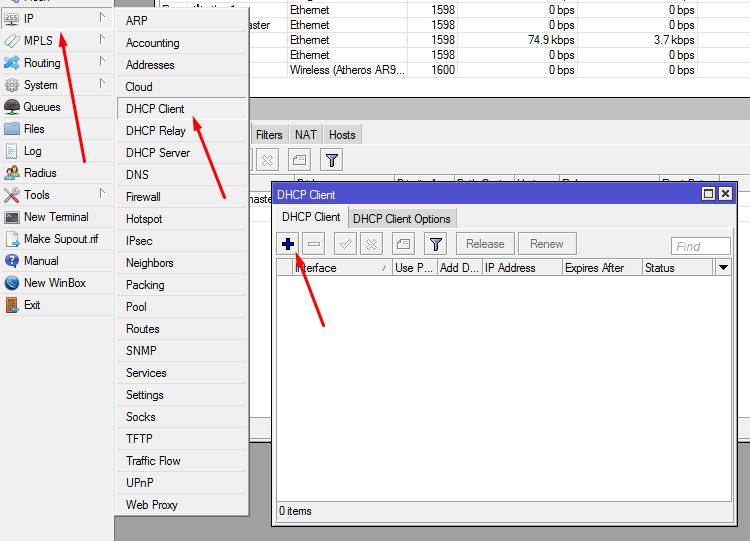Click the filter funnel icon in DHCP Client

point(435,244)
